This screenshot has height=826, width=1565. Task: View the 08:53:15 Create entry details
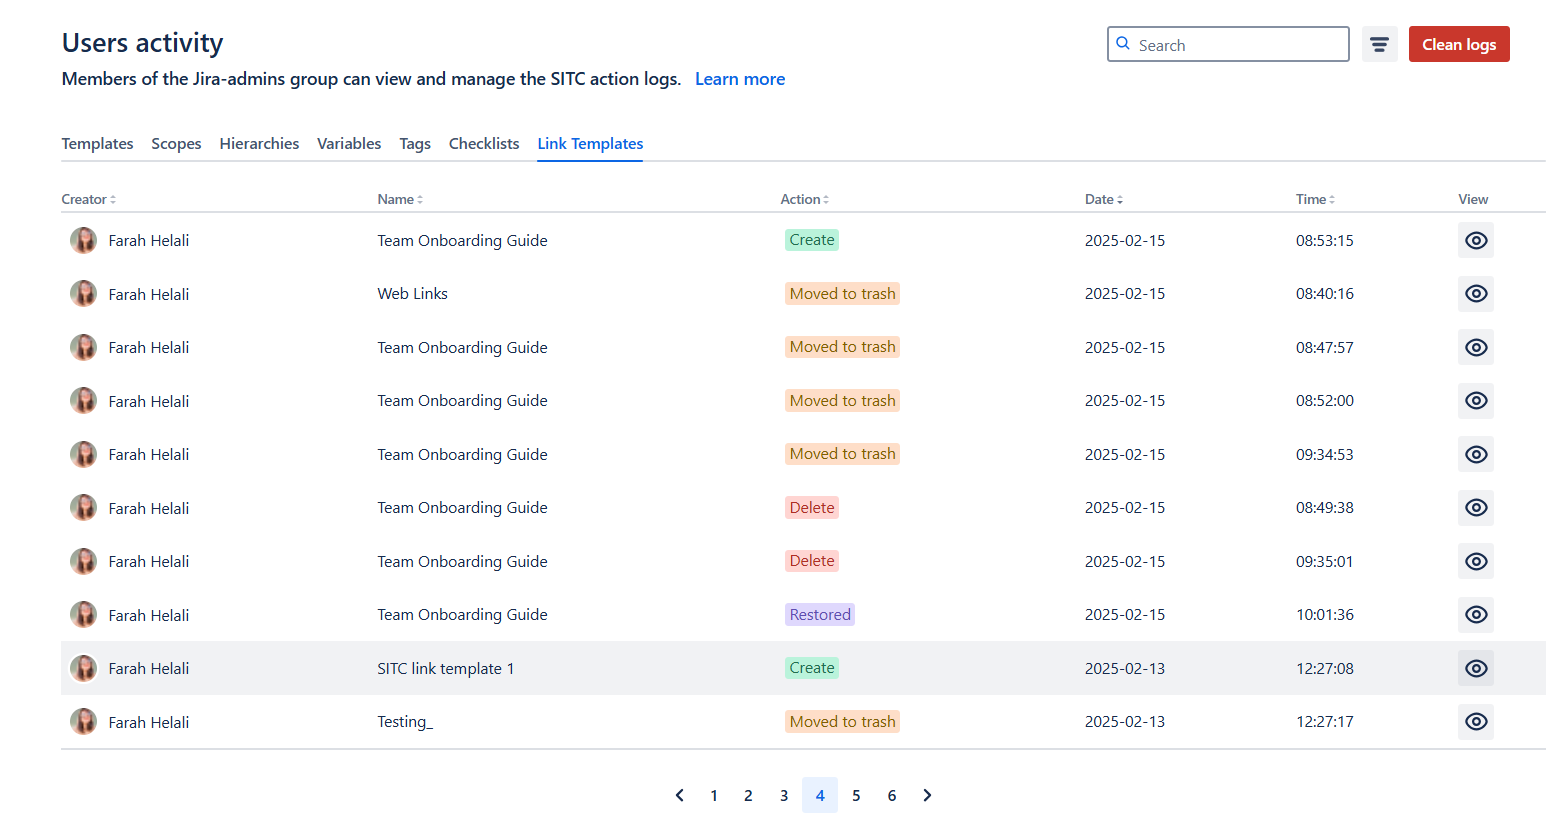click(x=1475, y=241)
